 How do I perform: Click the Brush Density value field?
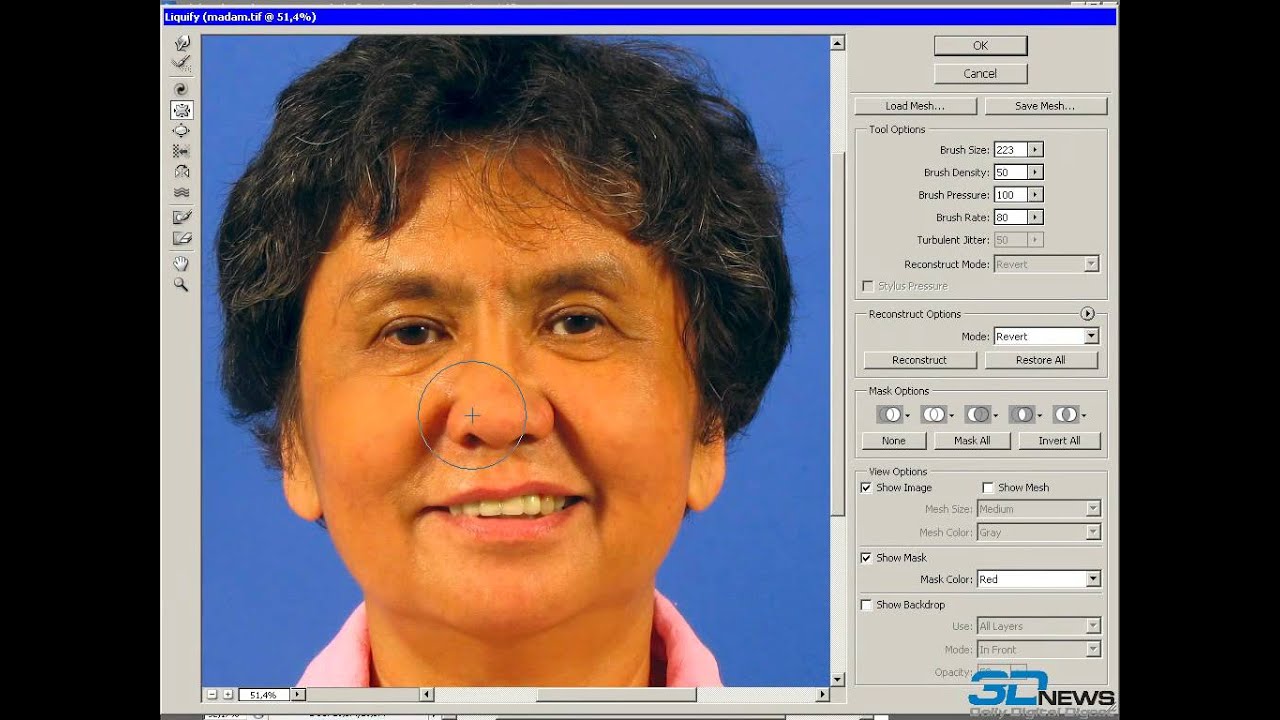point(1010,173)
